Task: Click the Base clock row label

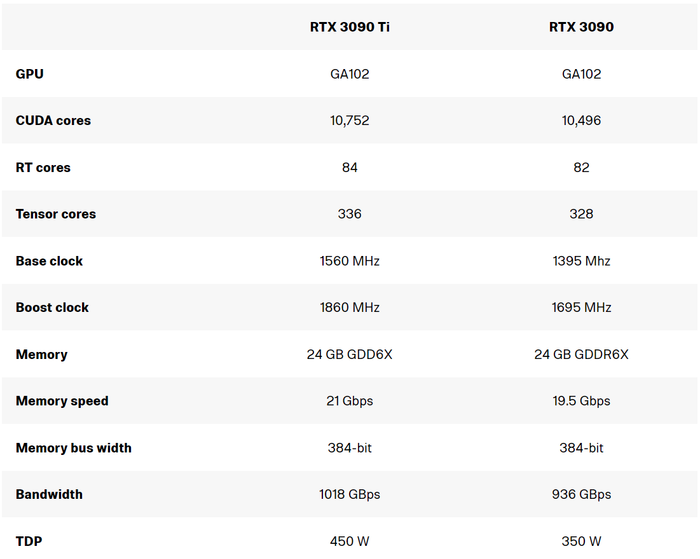Action: pyautogui.click(x=49, y=261)
